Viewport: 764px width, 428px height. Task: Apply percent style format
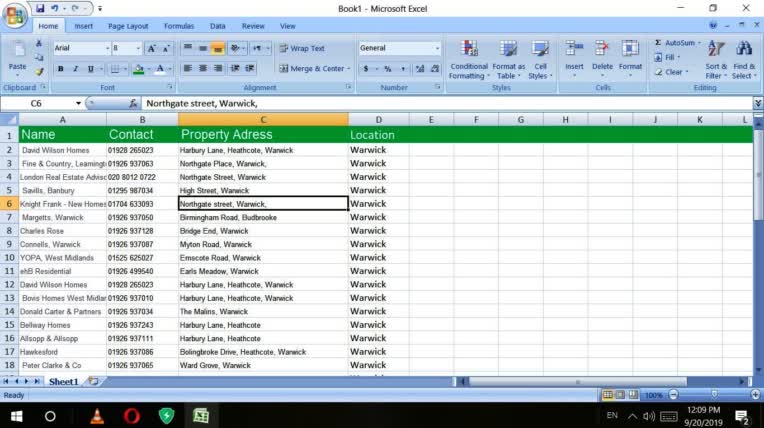point(388,69)
